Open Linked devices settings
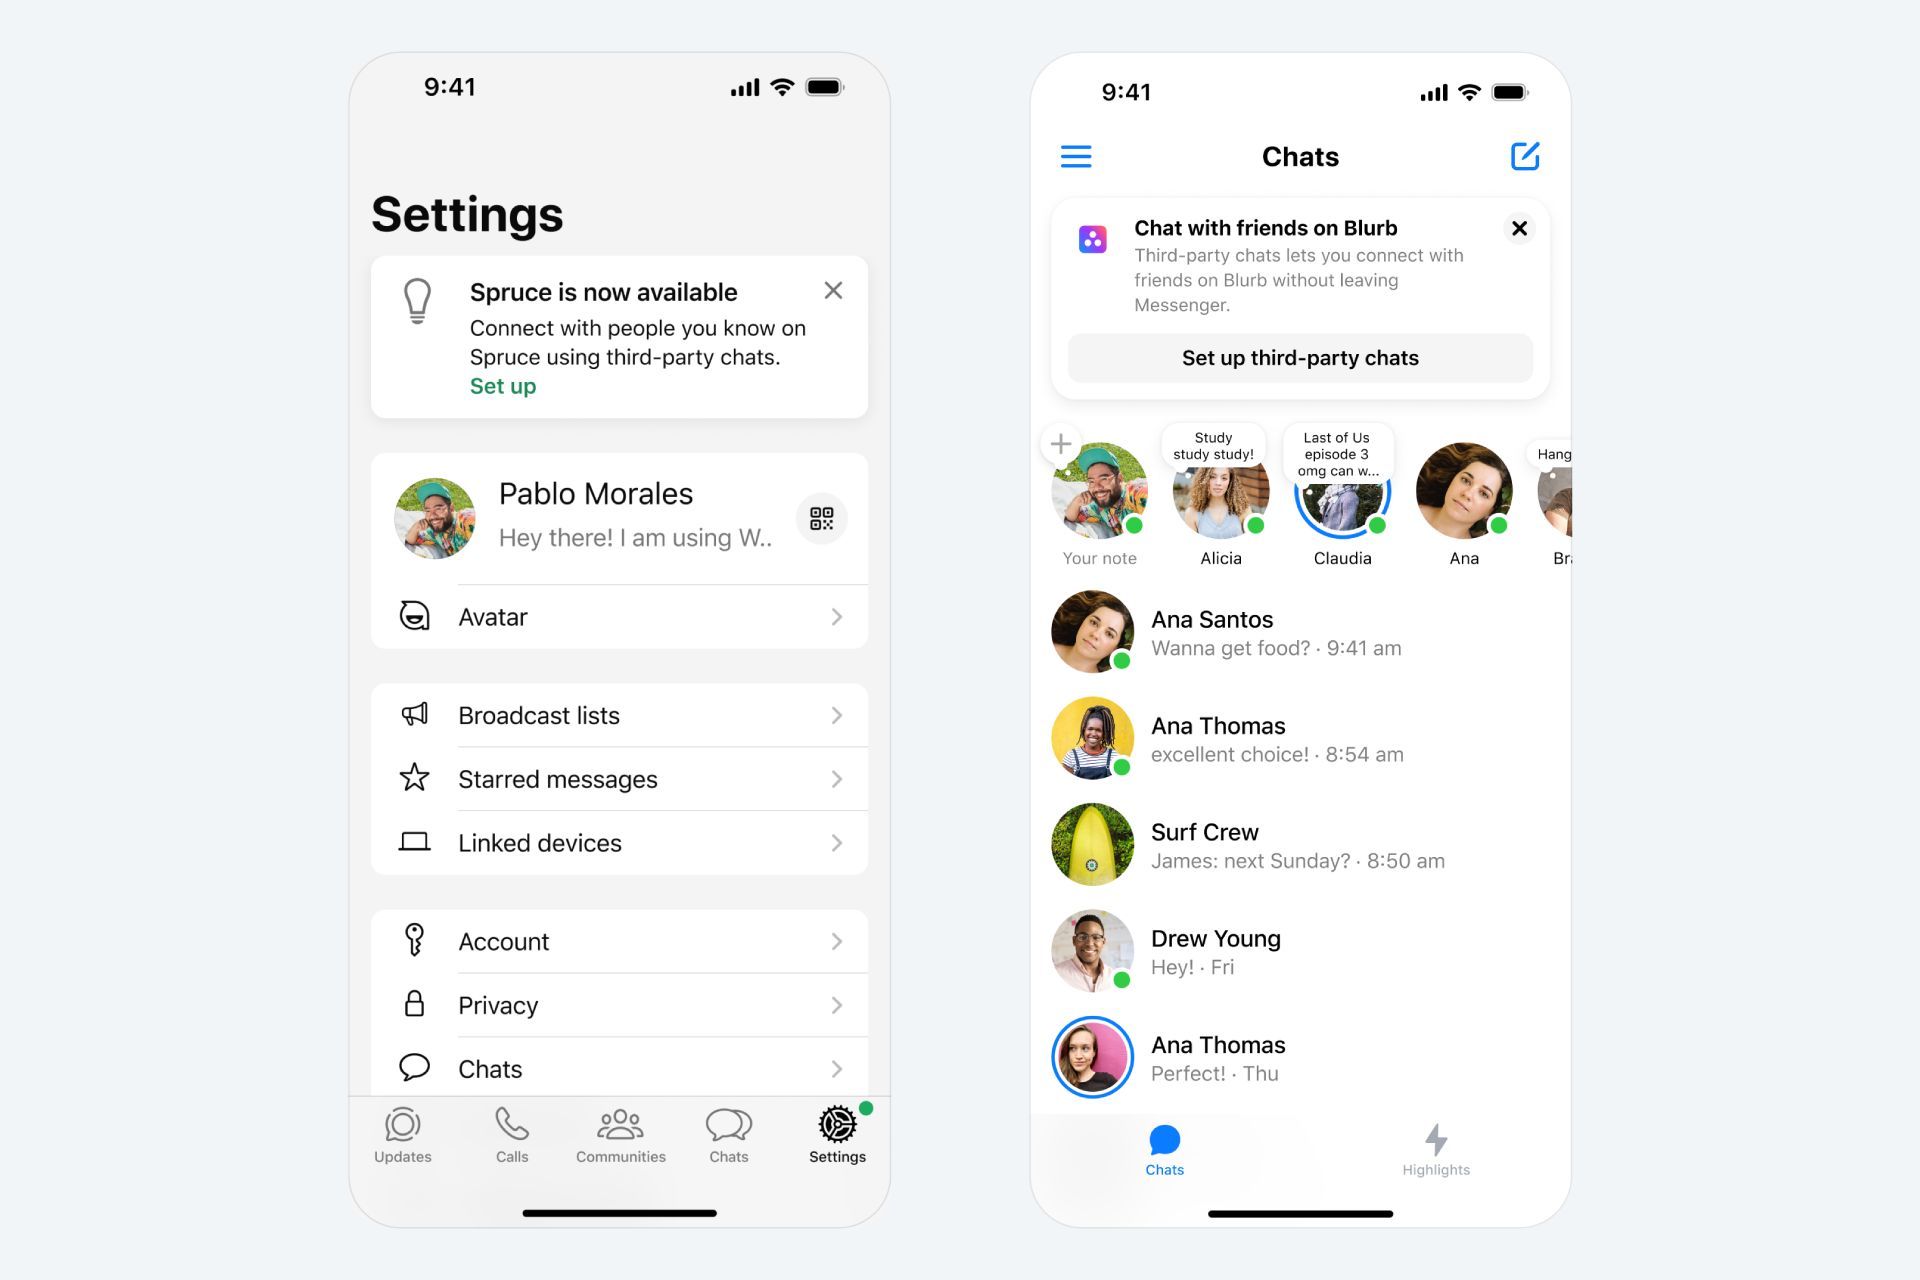 click(x=620, y=843)
